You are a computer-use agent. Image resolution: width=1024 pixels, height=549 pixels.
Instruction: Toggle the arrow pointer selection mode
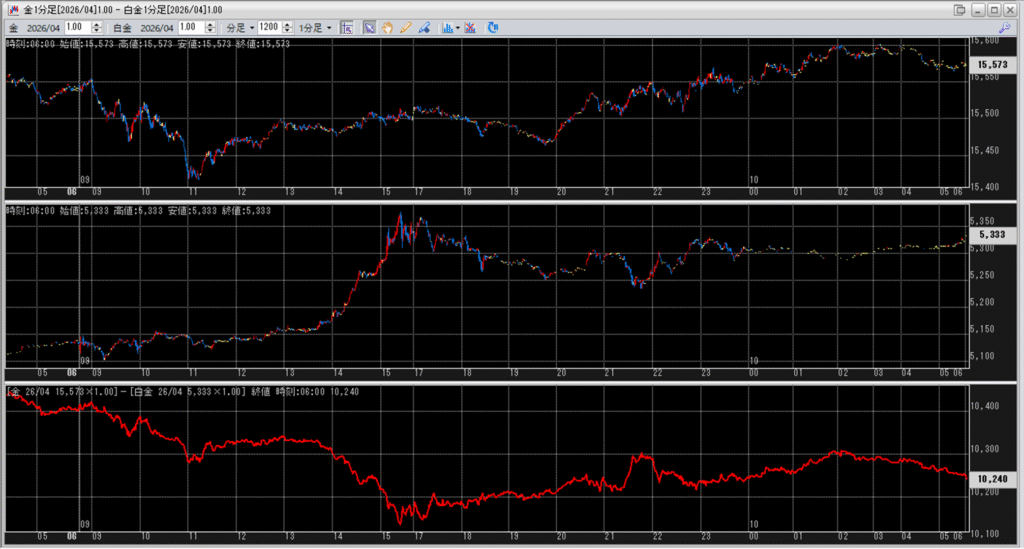click(370, 28)
